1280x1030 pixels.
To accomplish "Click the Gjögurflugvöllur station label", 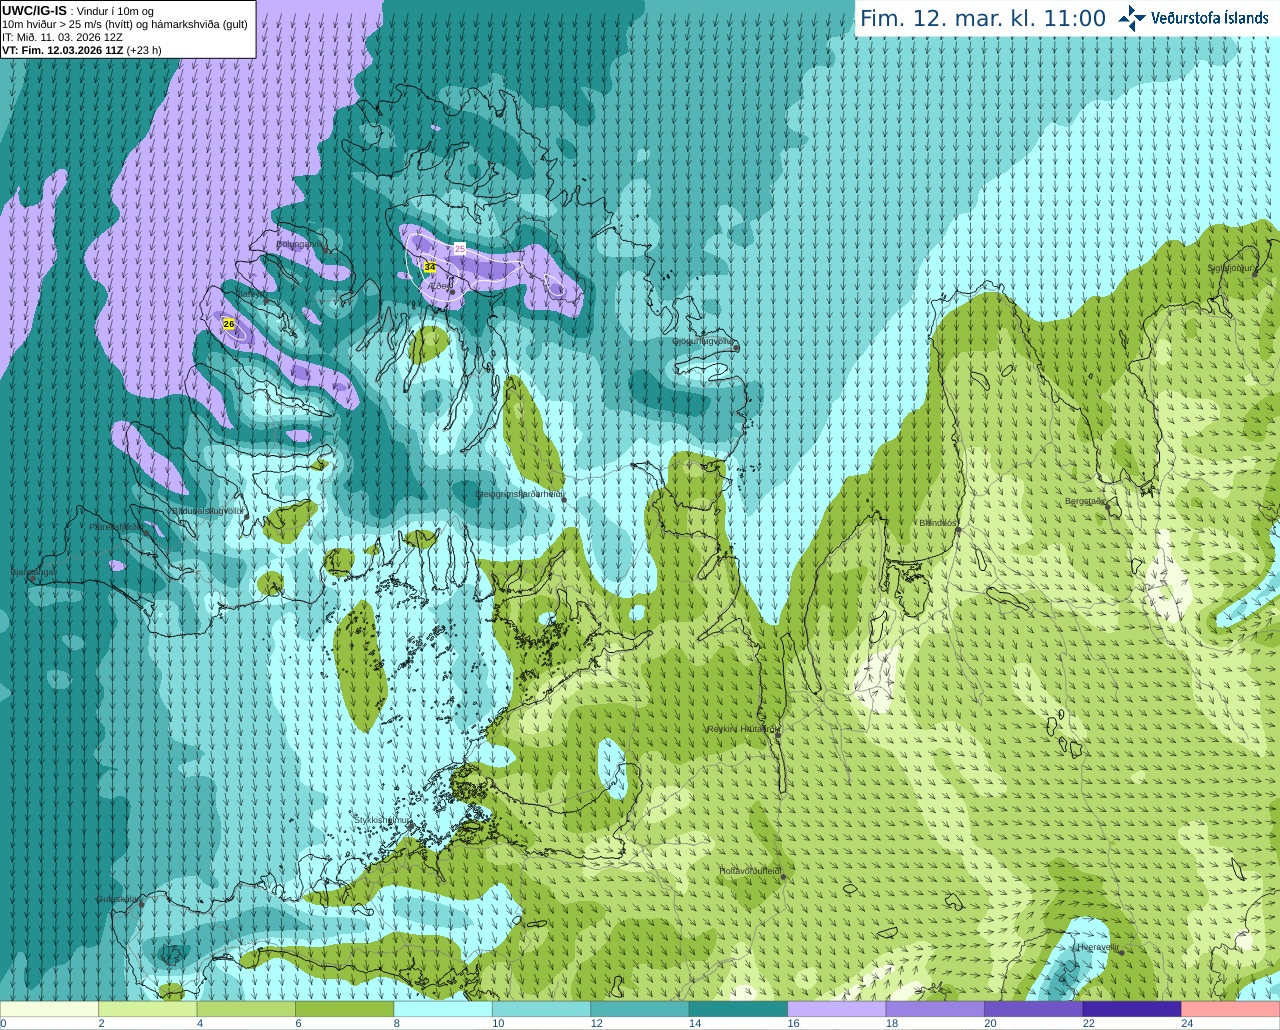I will [x=703, y=341].
